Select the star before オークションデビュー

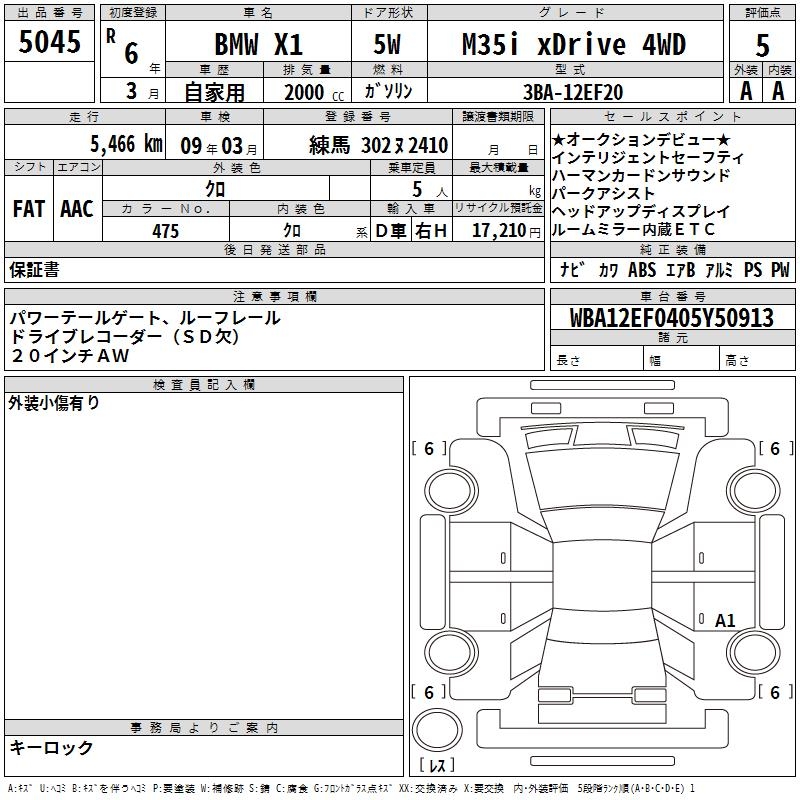(559, 139)
